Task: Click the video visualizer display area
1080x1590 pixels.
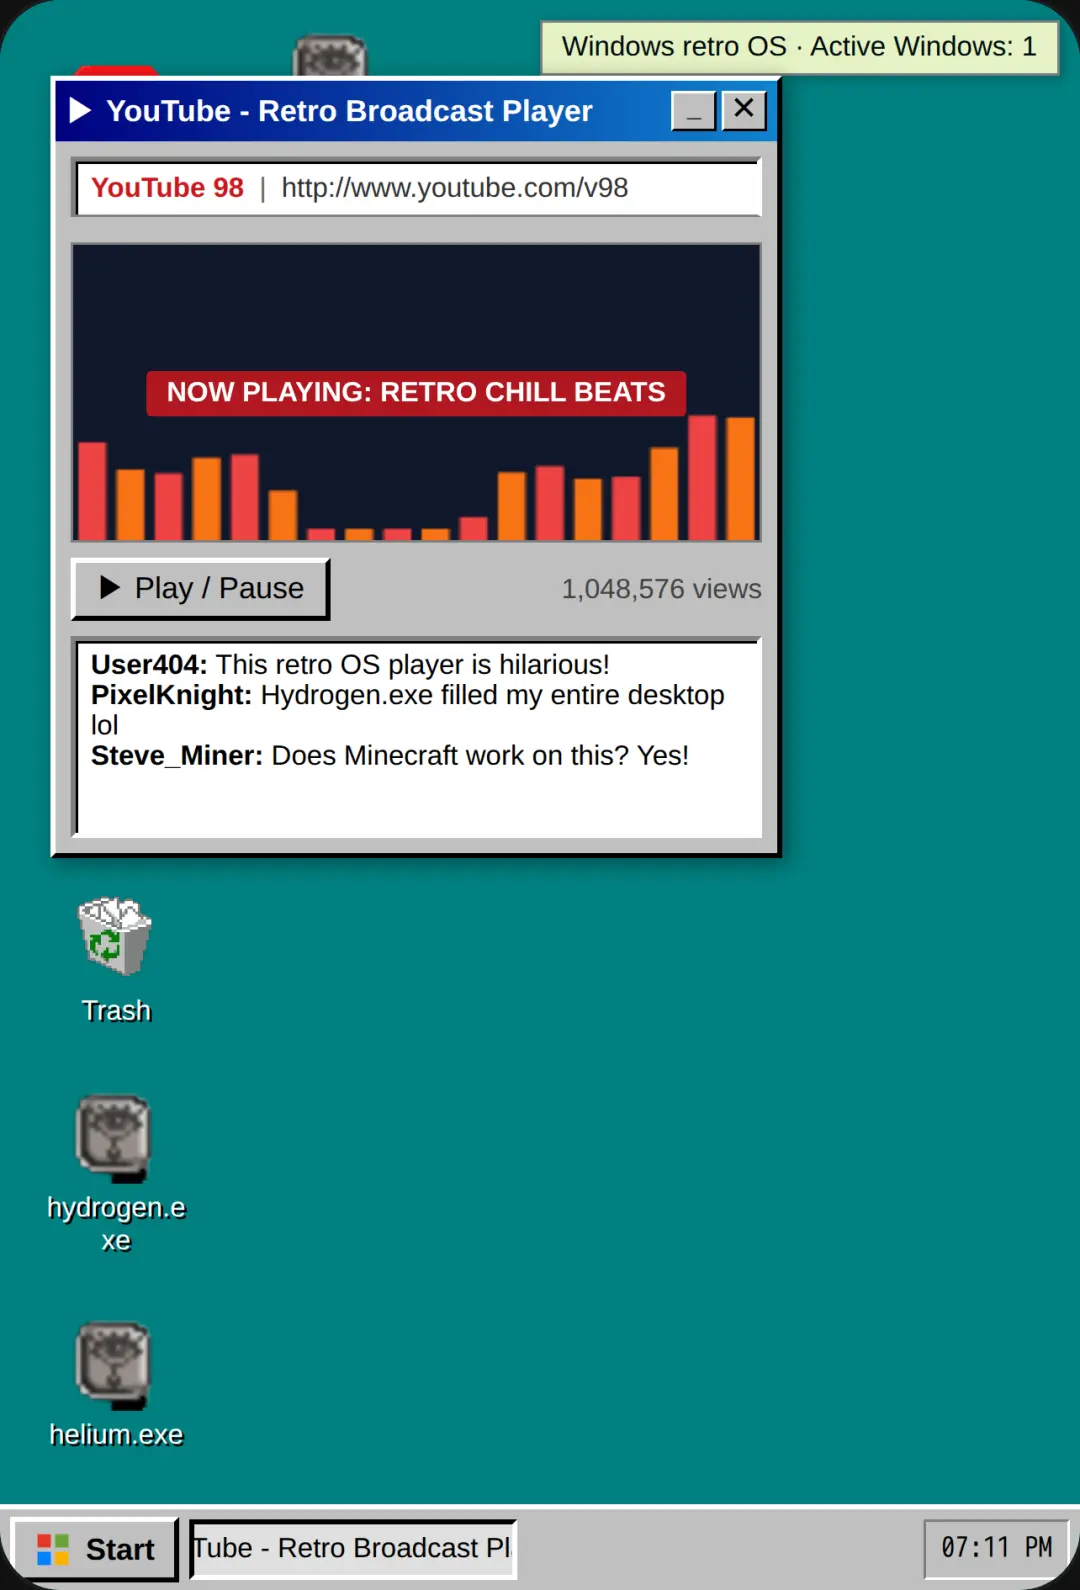Action: 416,392
